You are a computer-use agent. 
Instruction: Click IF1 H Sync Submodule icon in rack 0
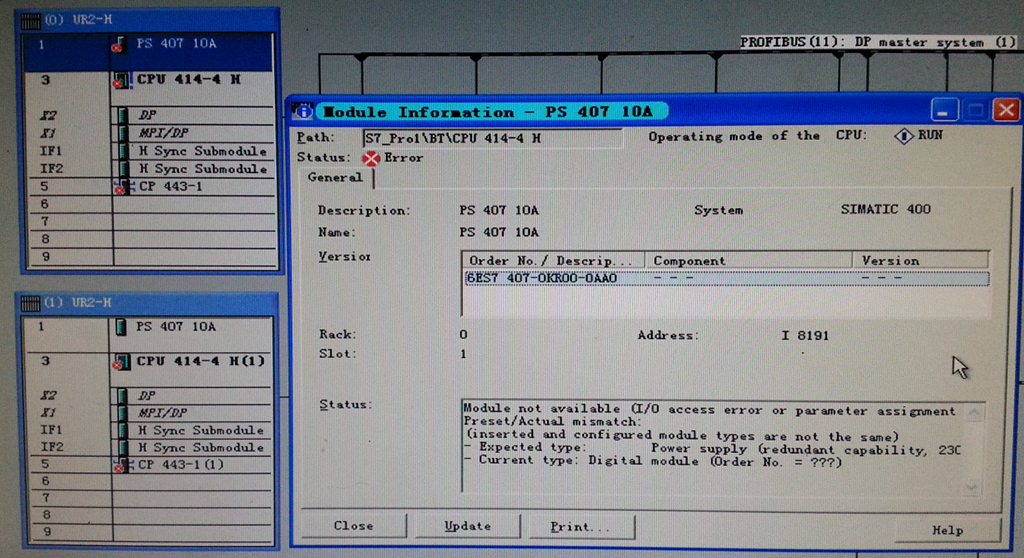tap(123, 151)
